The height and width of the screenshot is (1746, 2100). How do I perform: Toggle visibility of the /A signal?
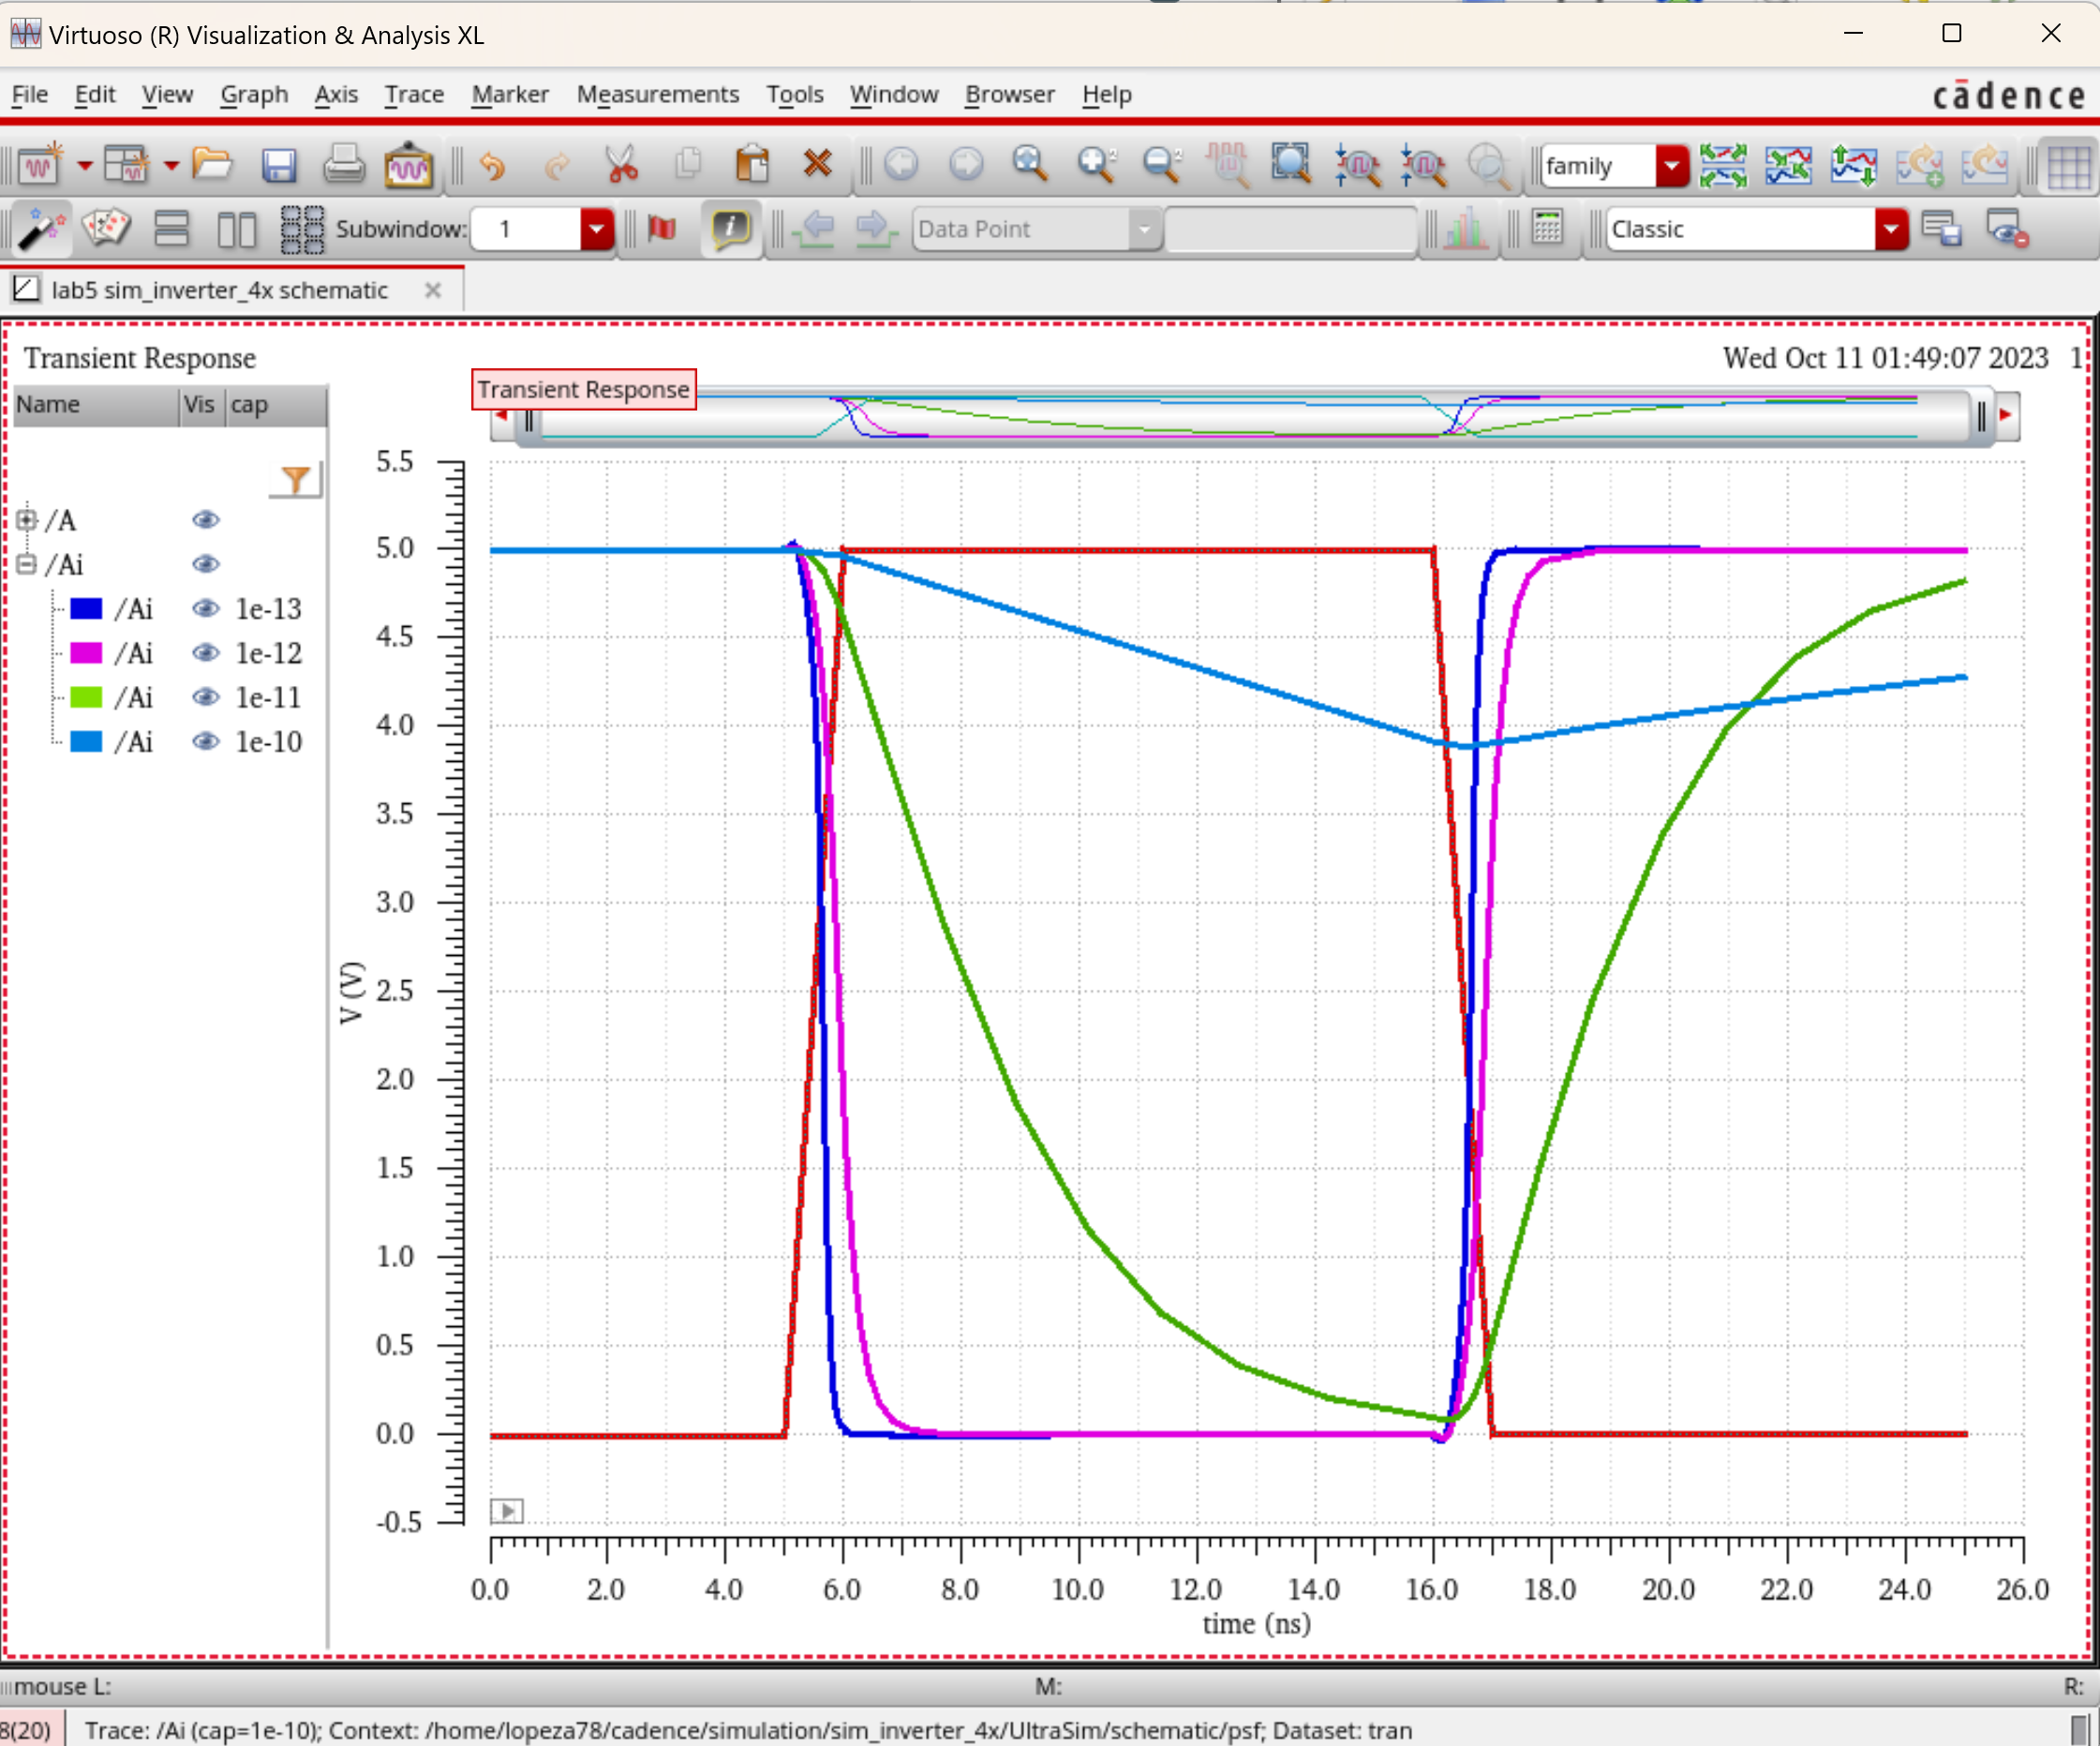(x=205, y=519)
